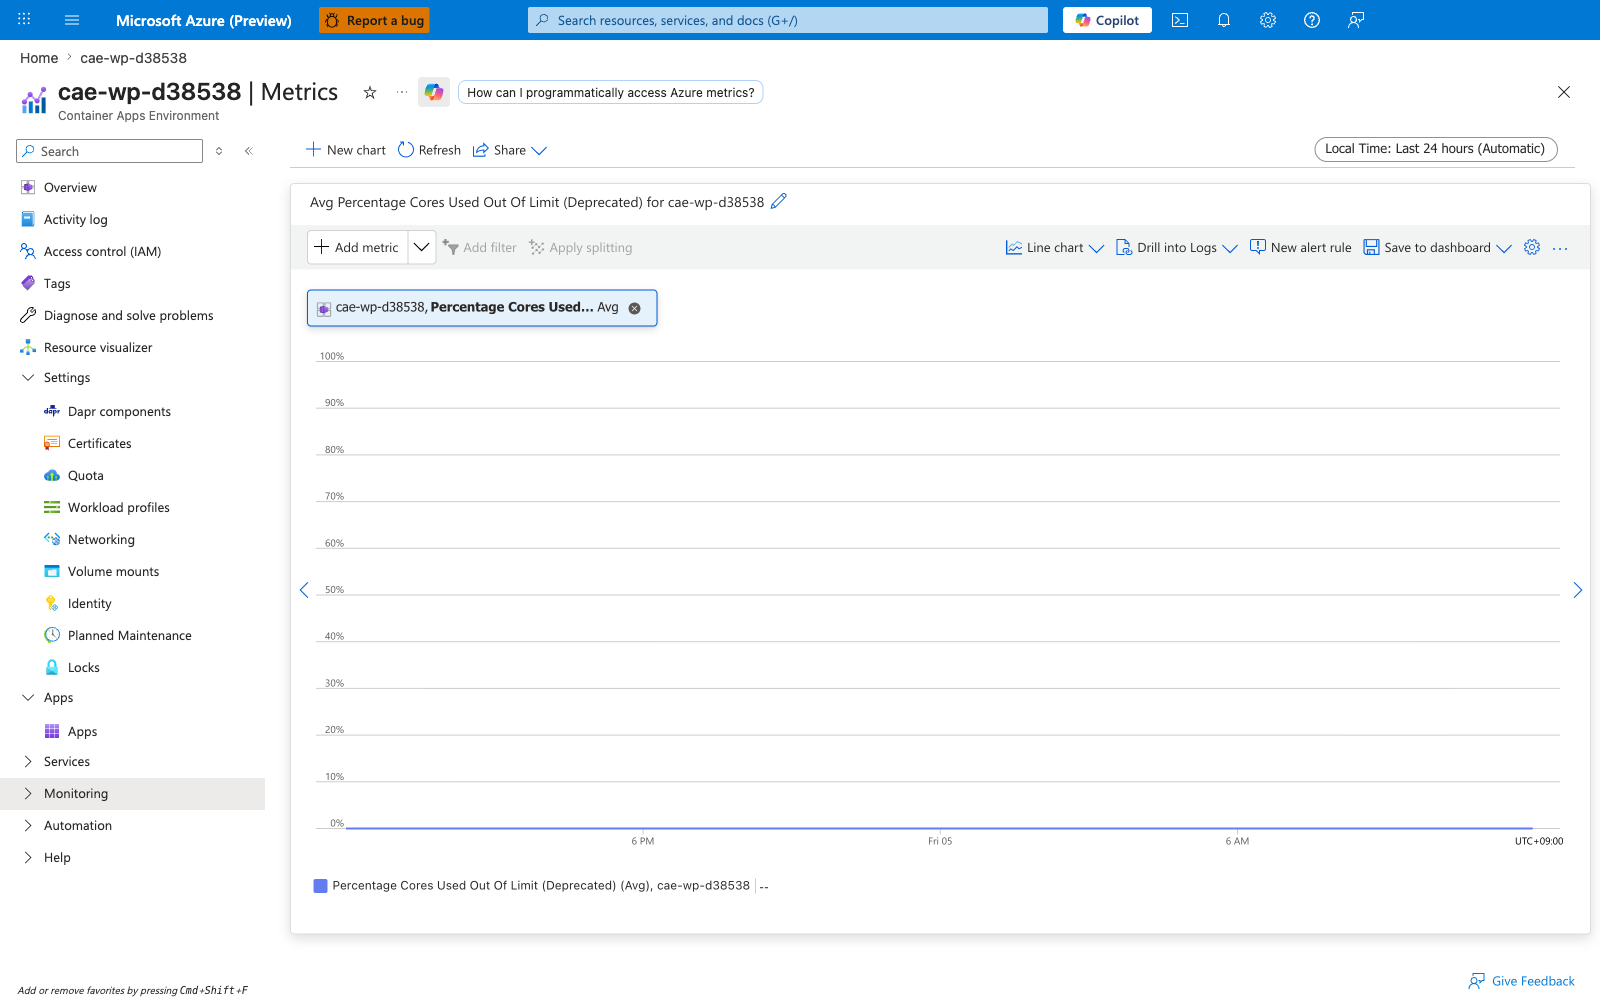Open the help question mark icon

1312,20
